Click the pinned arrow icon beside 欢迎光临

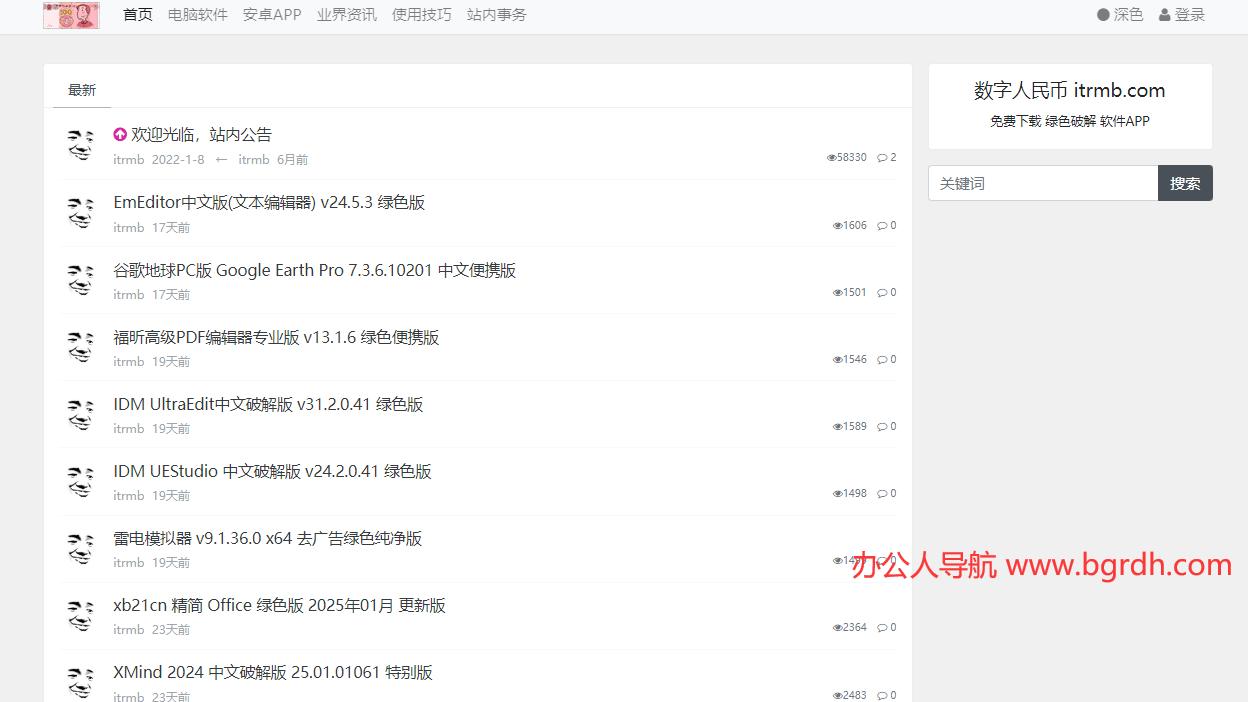(120, 134)
